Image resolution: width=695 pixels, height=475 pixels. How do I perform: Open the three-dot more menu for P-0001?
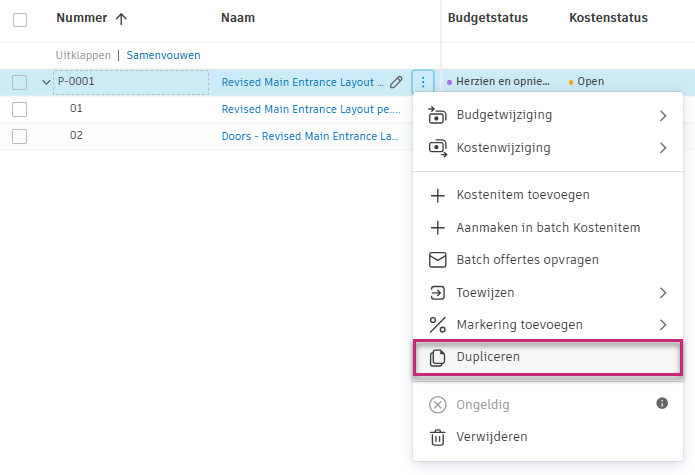[x=423, y=82]
